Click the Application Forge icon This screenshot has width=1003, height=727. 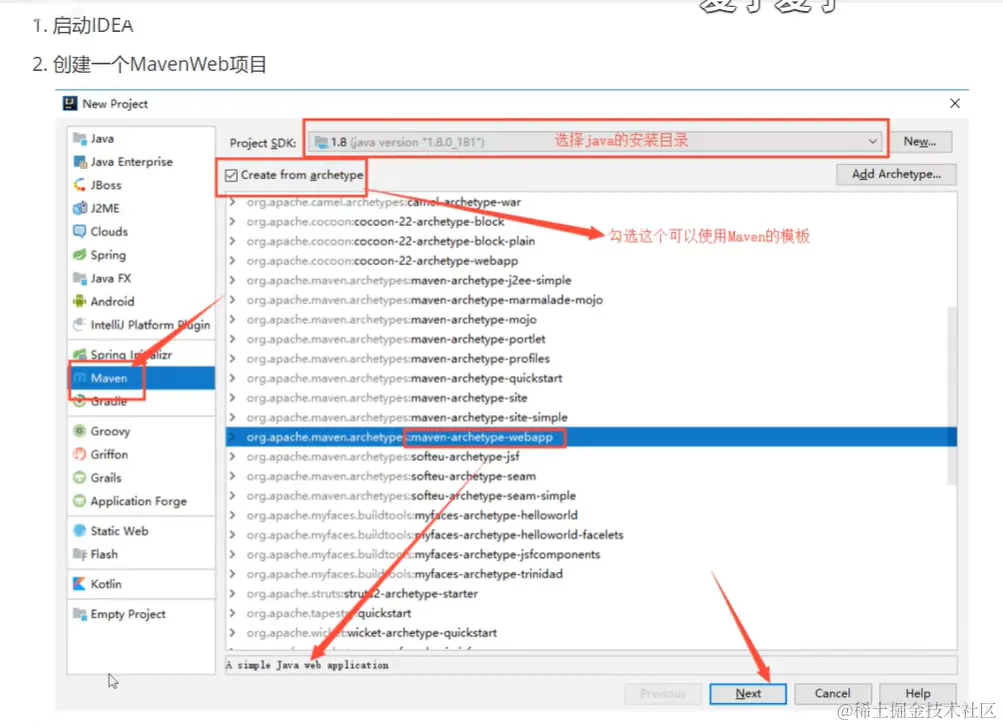tap(80, 501)
